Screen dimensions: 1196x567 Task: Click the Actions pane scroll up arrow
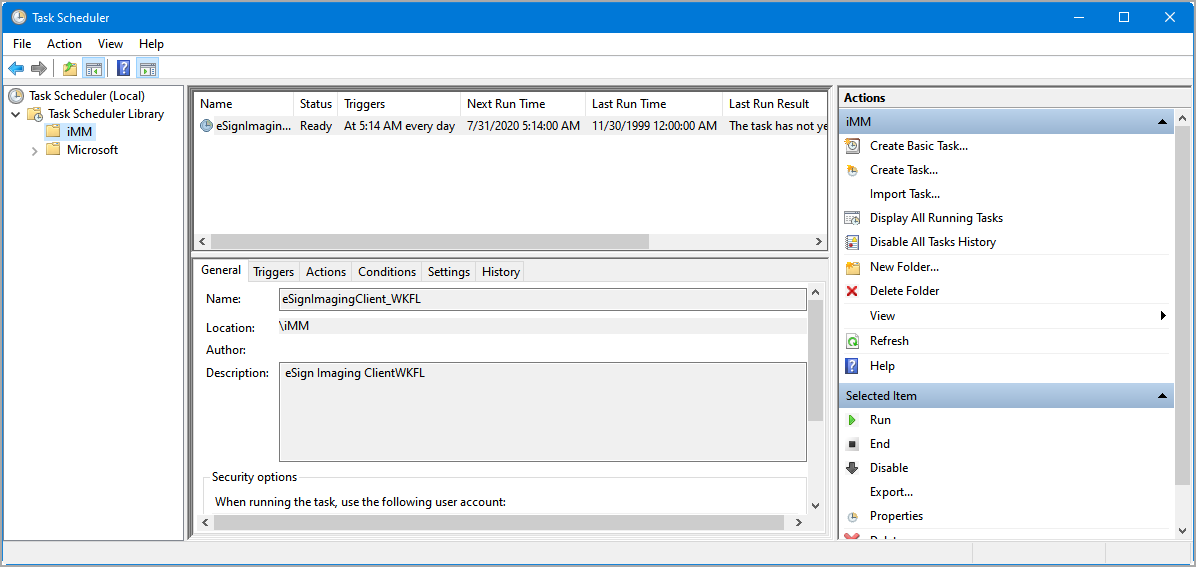pyautogui.click(x=1182, y=119)
